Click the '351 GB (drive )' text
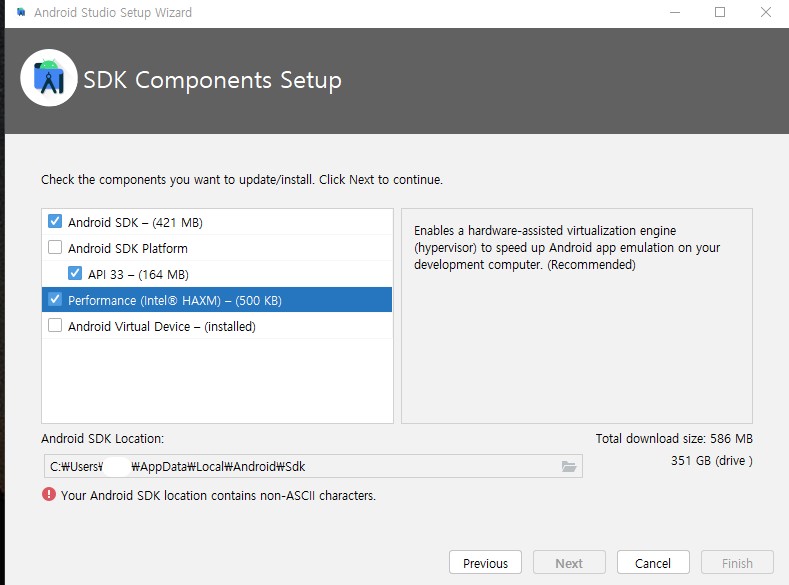Screen dimensions: 789x585 tap(712, 461)
